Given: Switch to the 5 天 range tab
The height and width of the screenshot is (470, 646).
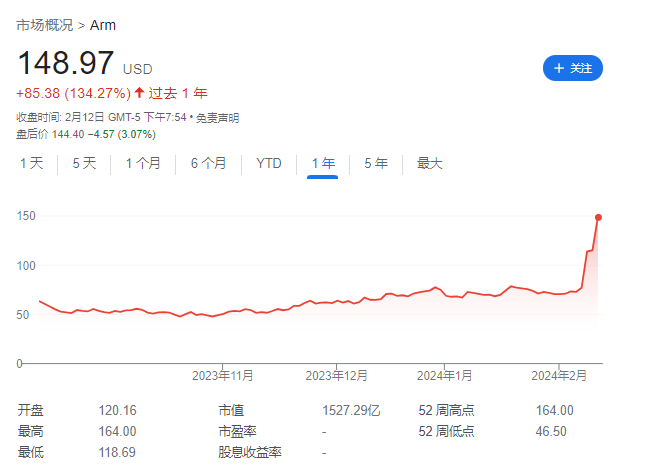Looking at the screenshot, I should point(84,164).
